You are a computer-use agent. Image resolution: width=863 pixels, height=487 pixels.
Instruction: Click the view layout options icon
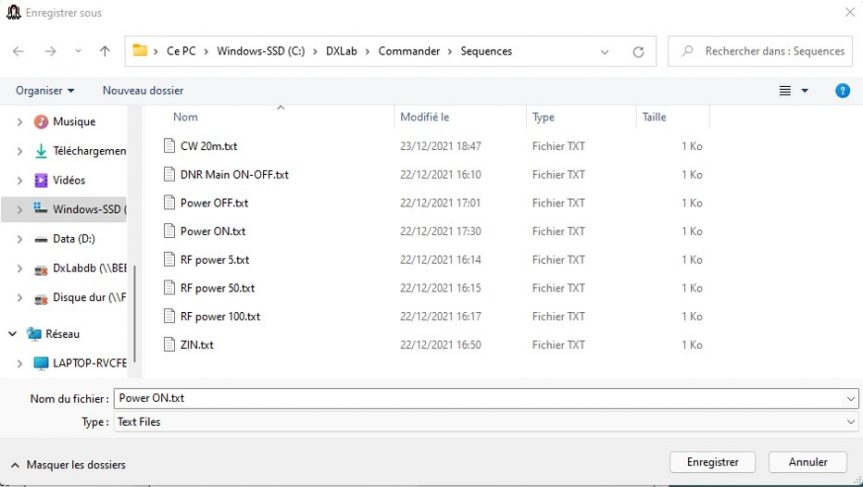[786, 91]
